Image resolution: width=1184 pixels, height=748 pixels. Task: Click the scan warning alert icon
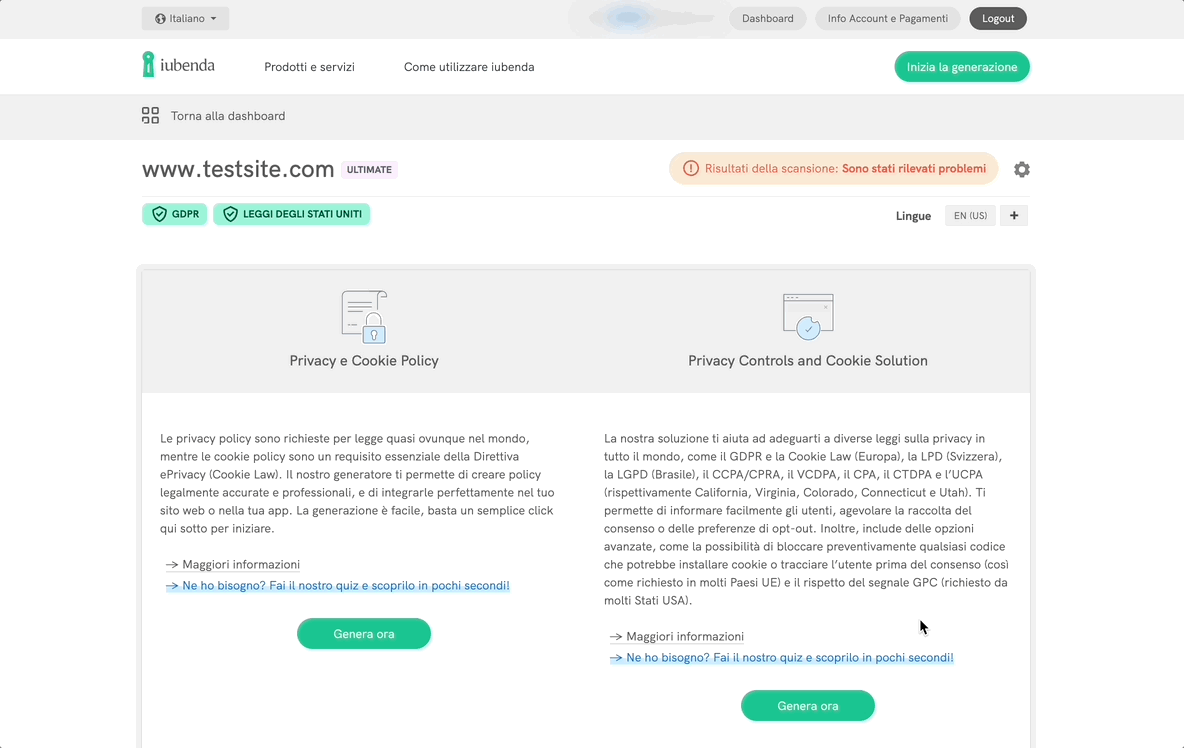691,169
